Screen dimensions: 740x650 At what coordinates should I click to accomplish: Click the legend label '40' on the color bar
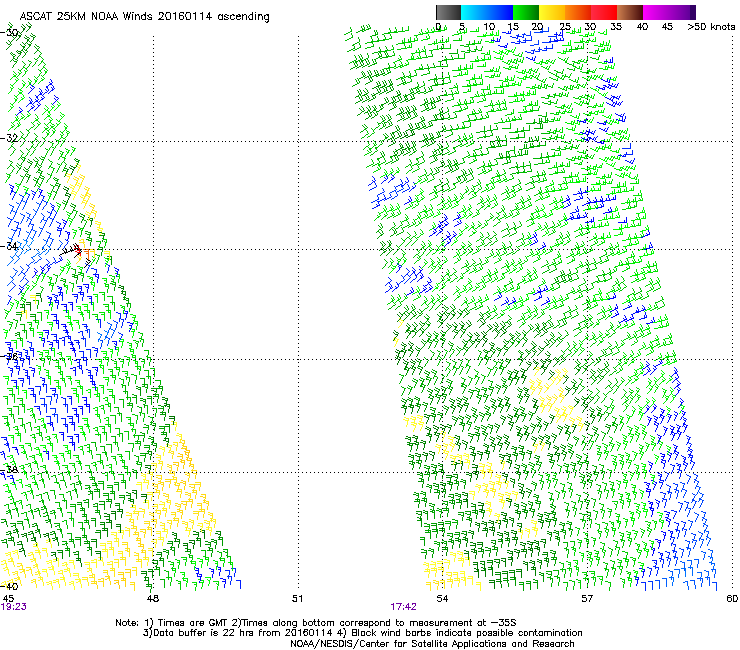pyautogui.click(x=642, y=27)
